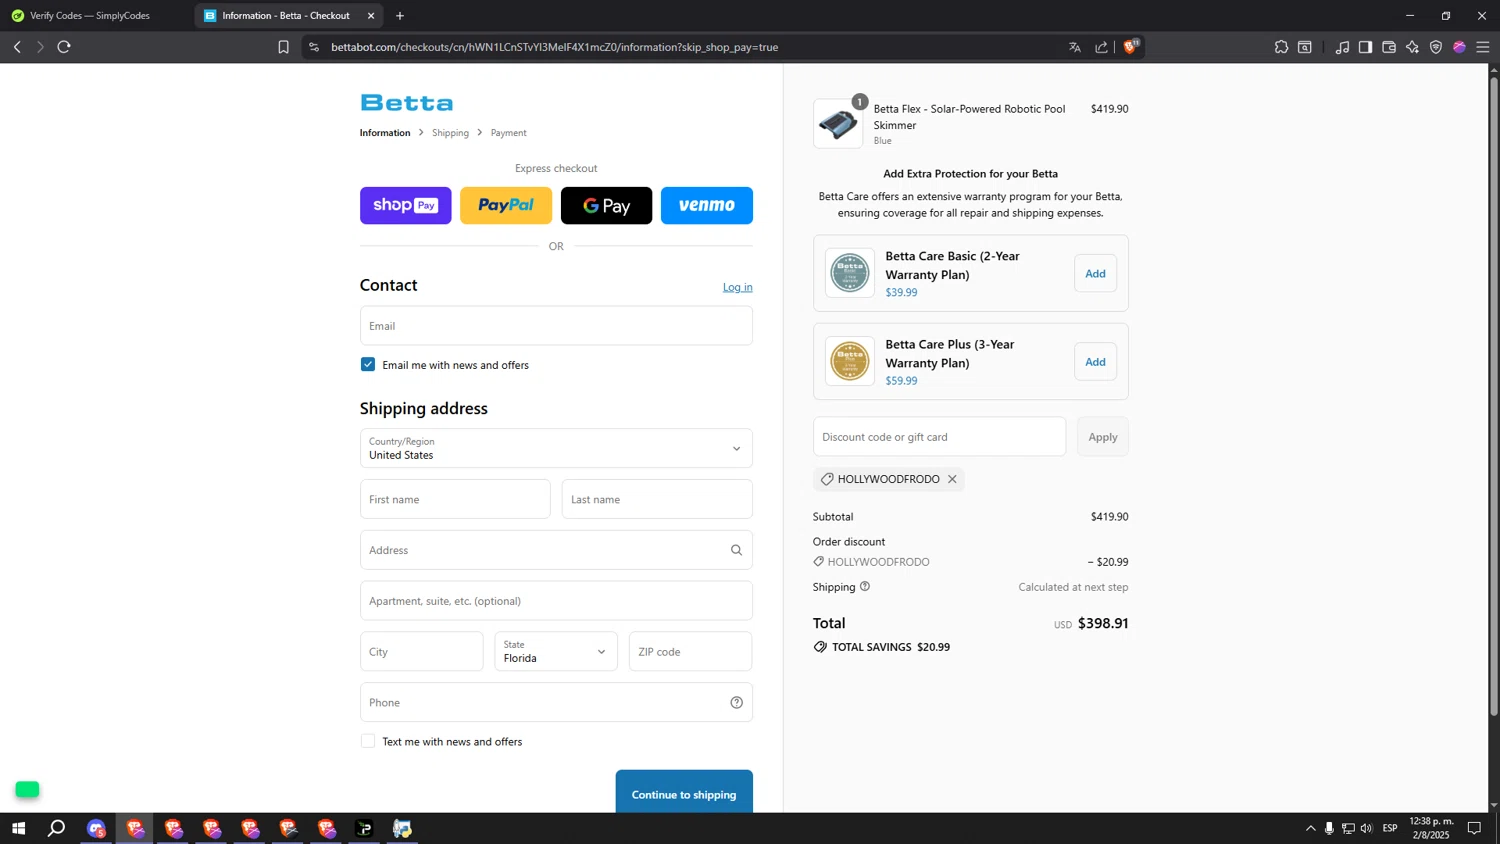Click the Betta Care Plus badge image
The width and height of the screenshot is (1500, 844).
[850, 362]
